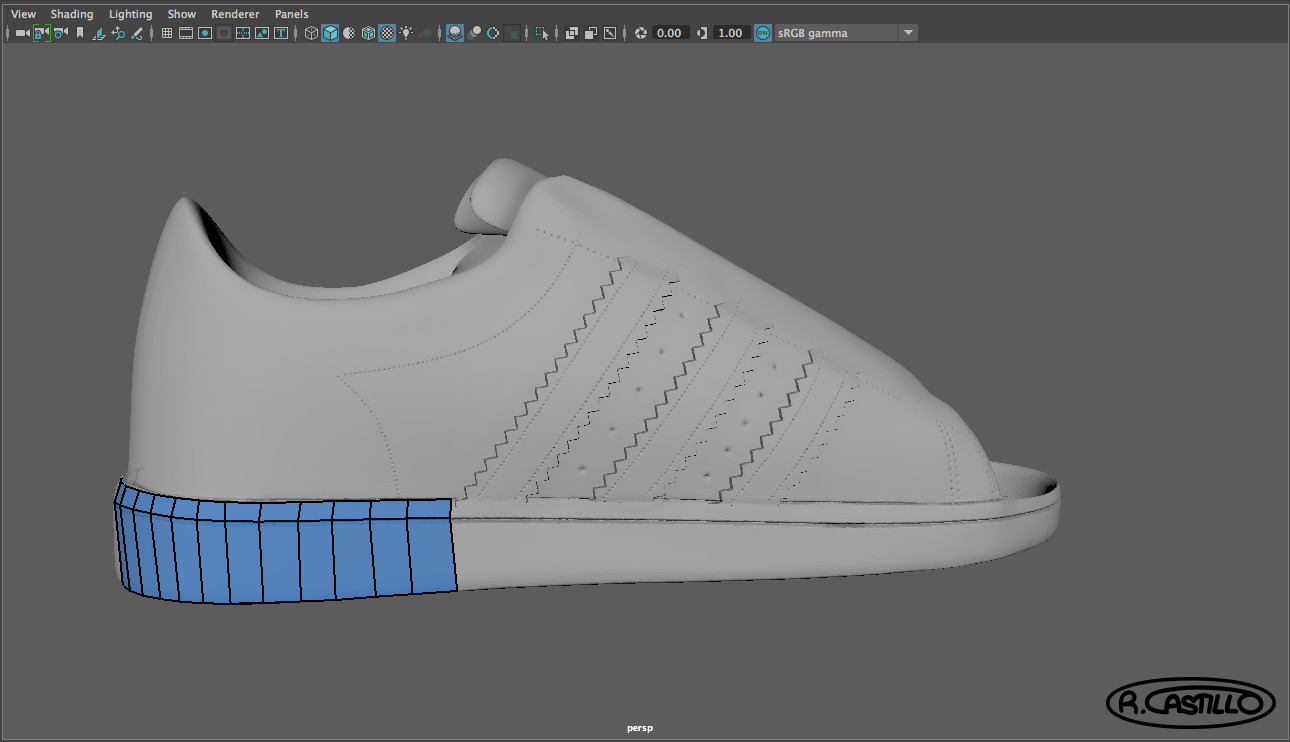The height and width of the screenshot is (742, 1290).
Task: Toggle Multisample Anti-aliasing icon
Action: click(x=493, y=33)
